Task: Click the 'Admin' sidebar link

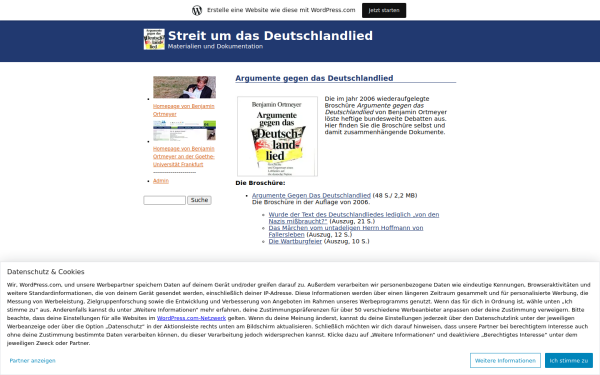Action: tap(161, 181)
